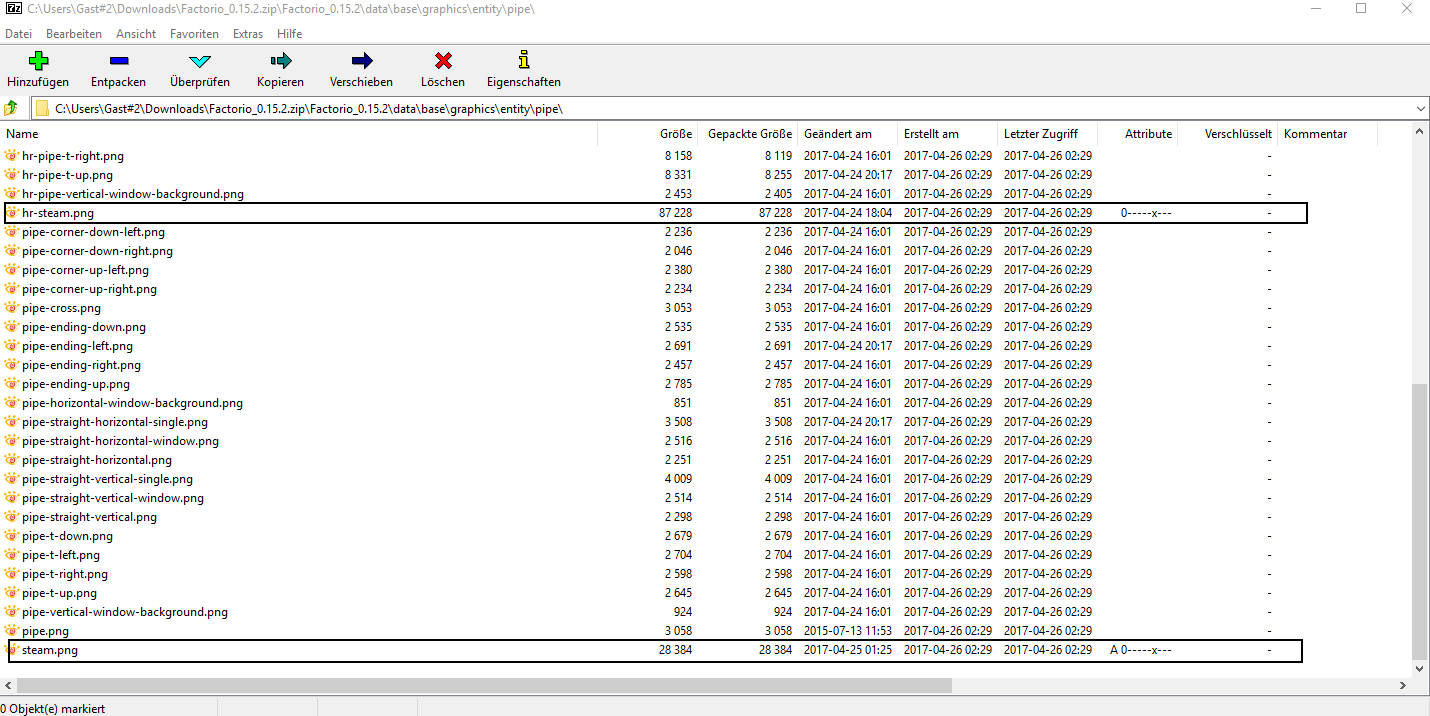
Task: Select the Verschieben move icon
Action: click(x=361, y=61)
